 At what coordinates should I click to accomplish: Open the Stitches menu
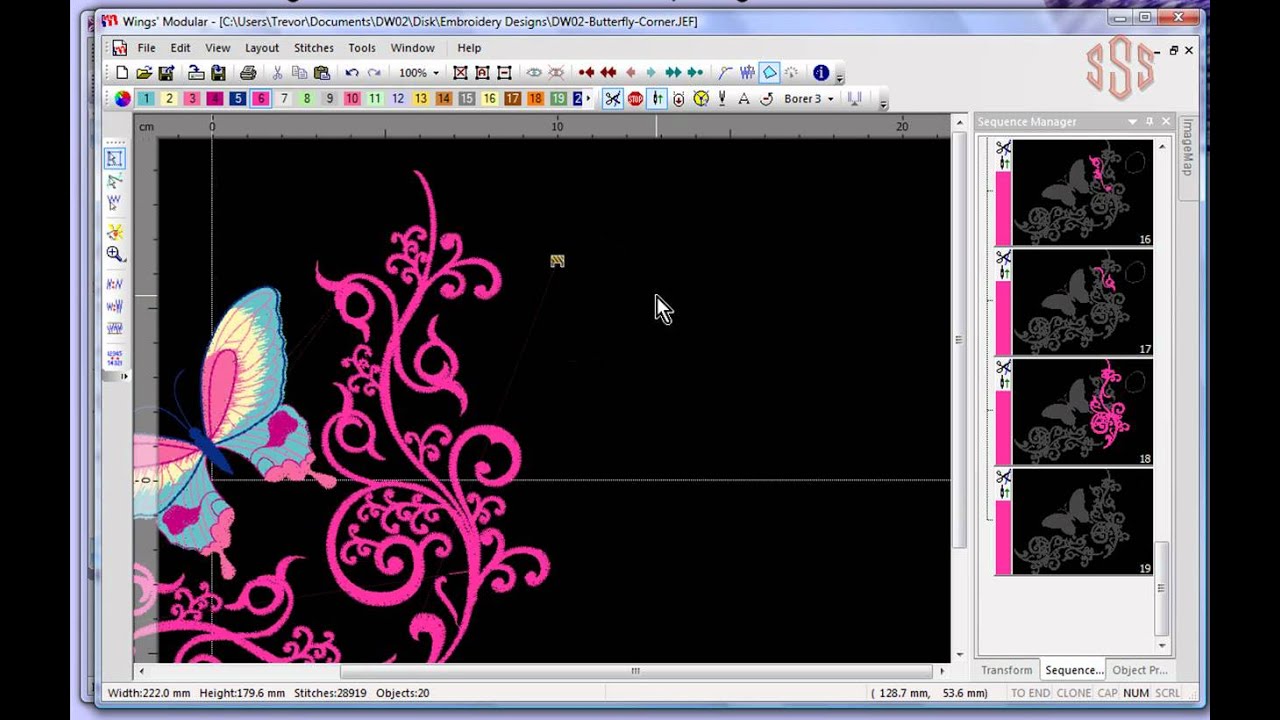(314, 48)
